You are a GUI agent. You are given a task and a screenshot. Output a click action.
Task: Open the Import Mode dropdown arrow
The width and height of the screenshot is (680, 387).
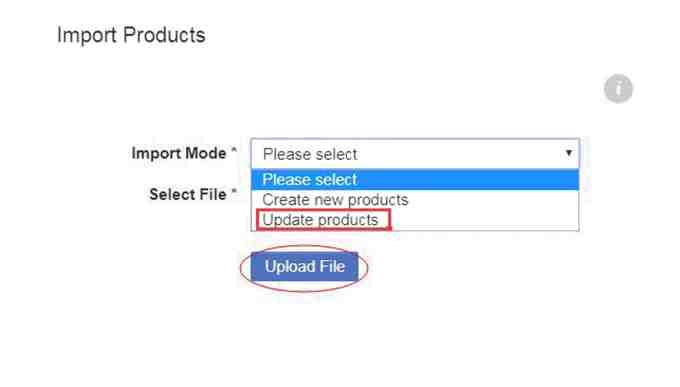[x=569, y=153]
